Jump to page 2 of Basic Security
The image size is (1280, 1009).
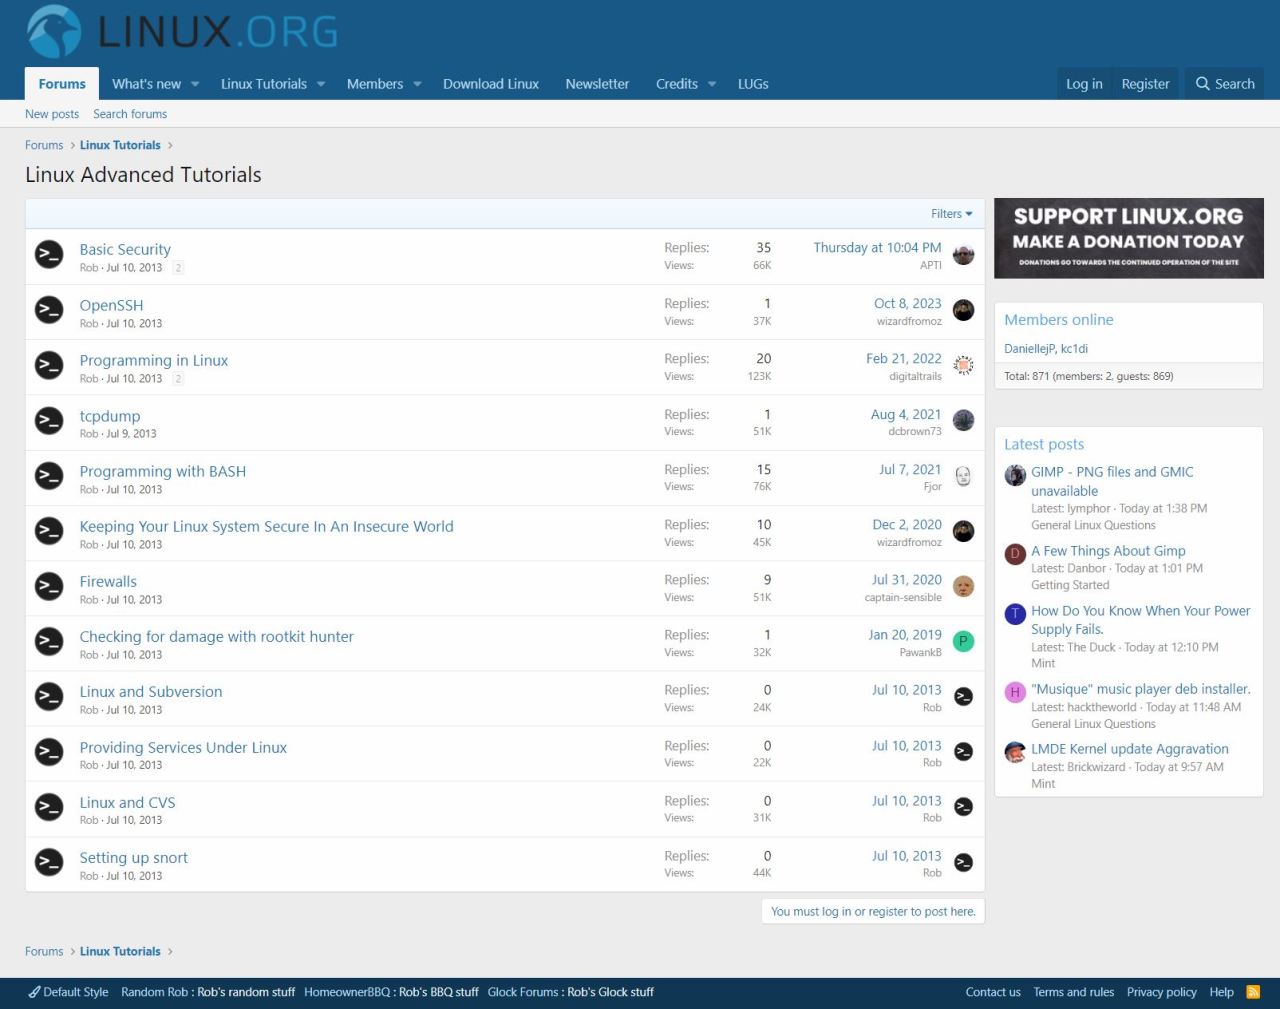(178, 268)
